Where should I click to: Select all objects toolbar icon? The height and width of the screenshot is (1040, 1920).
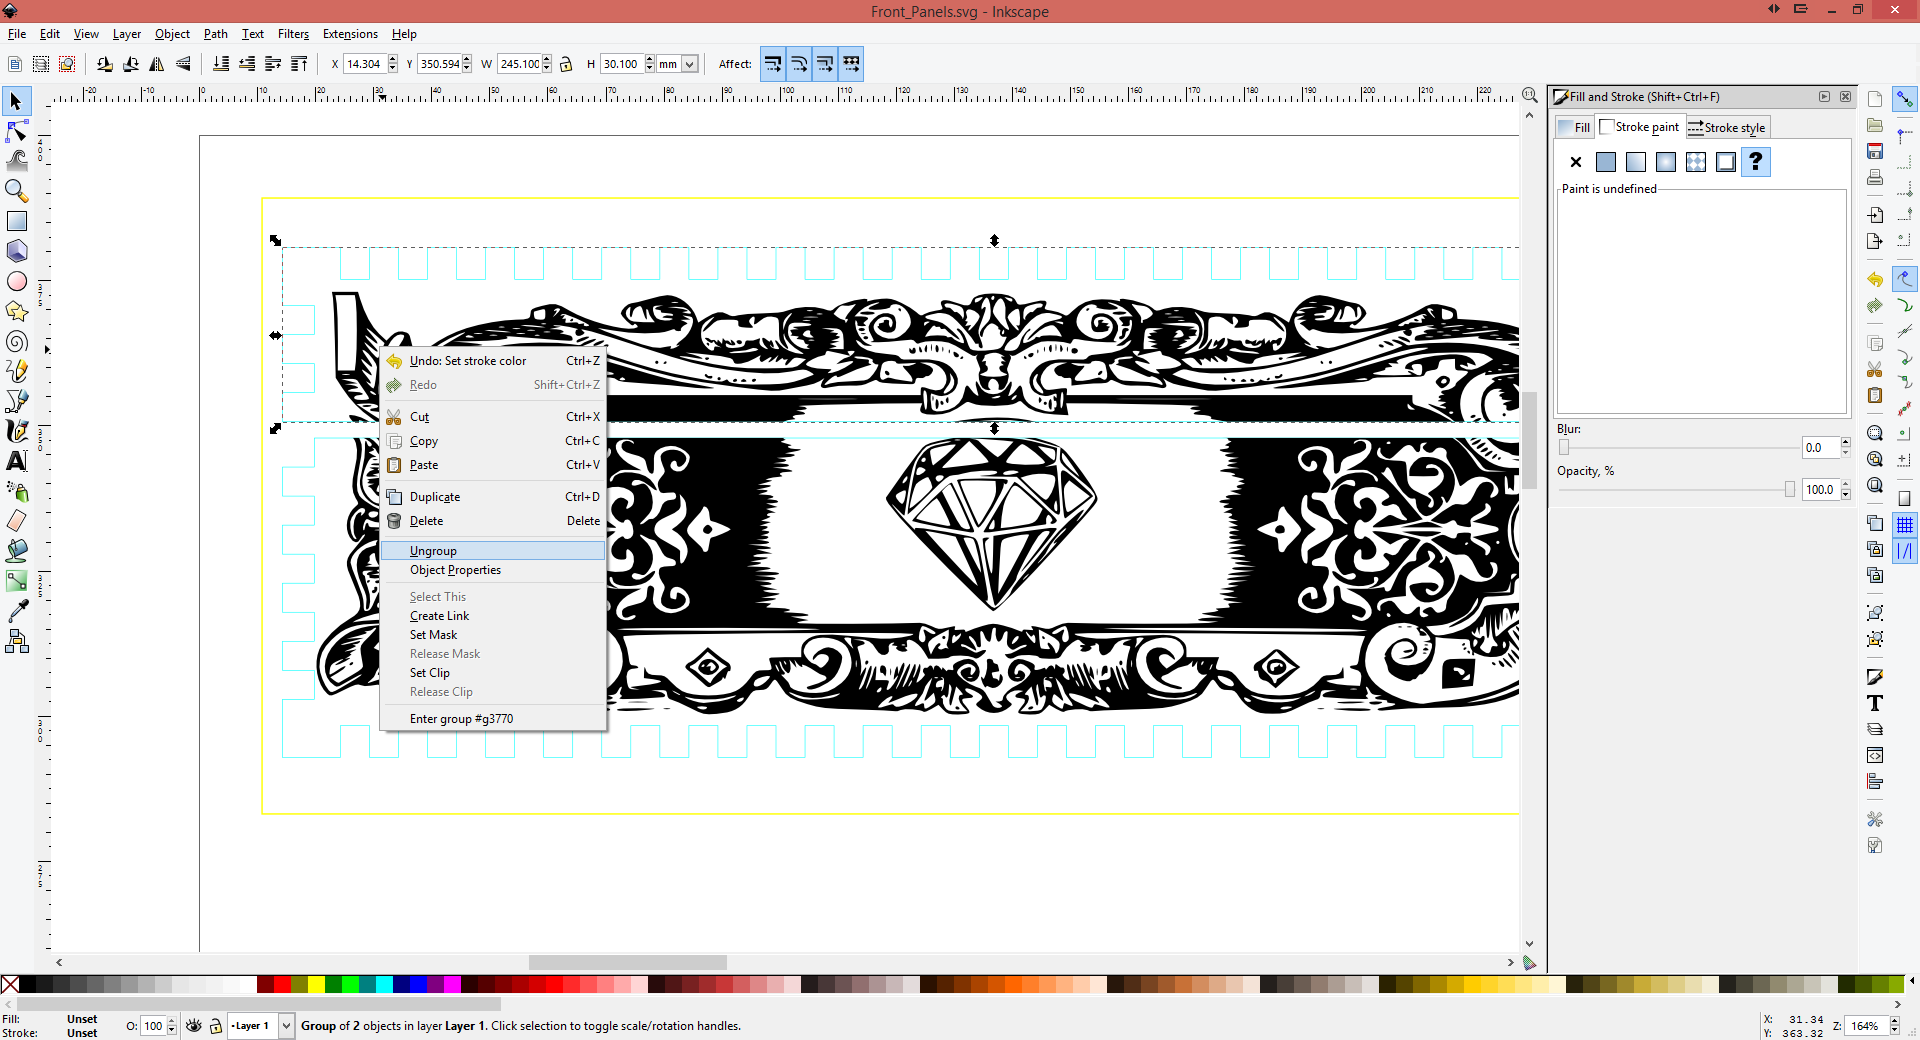point(15,64)
